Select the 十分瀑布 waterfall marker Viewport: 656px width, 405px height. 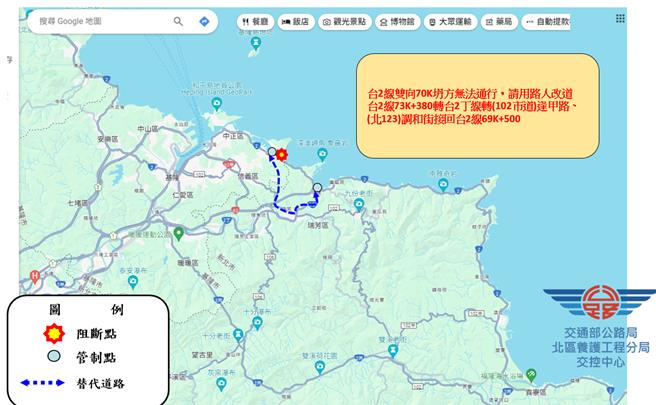coord(257,323)
